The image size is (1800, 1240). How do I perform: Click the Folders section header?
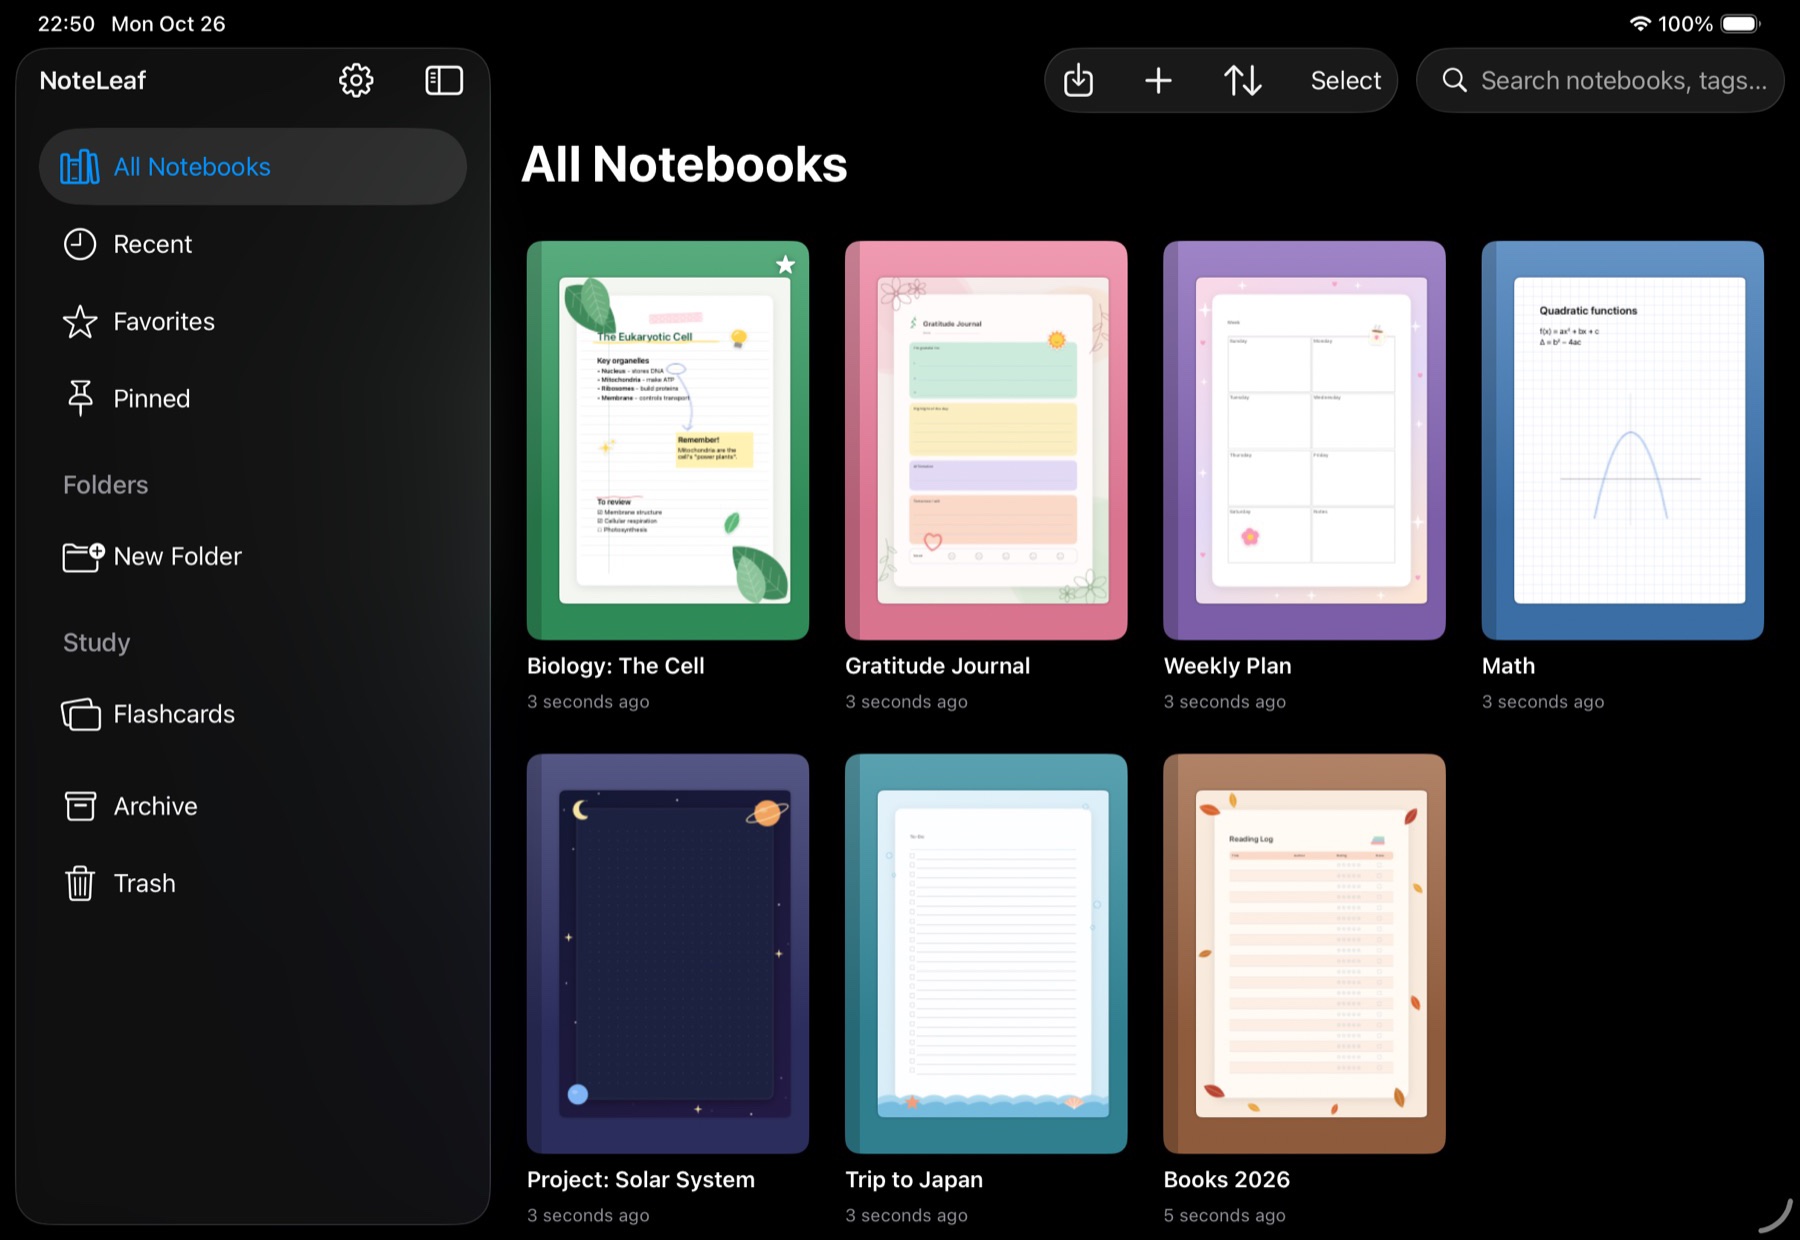point(106,485)
